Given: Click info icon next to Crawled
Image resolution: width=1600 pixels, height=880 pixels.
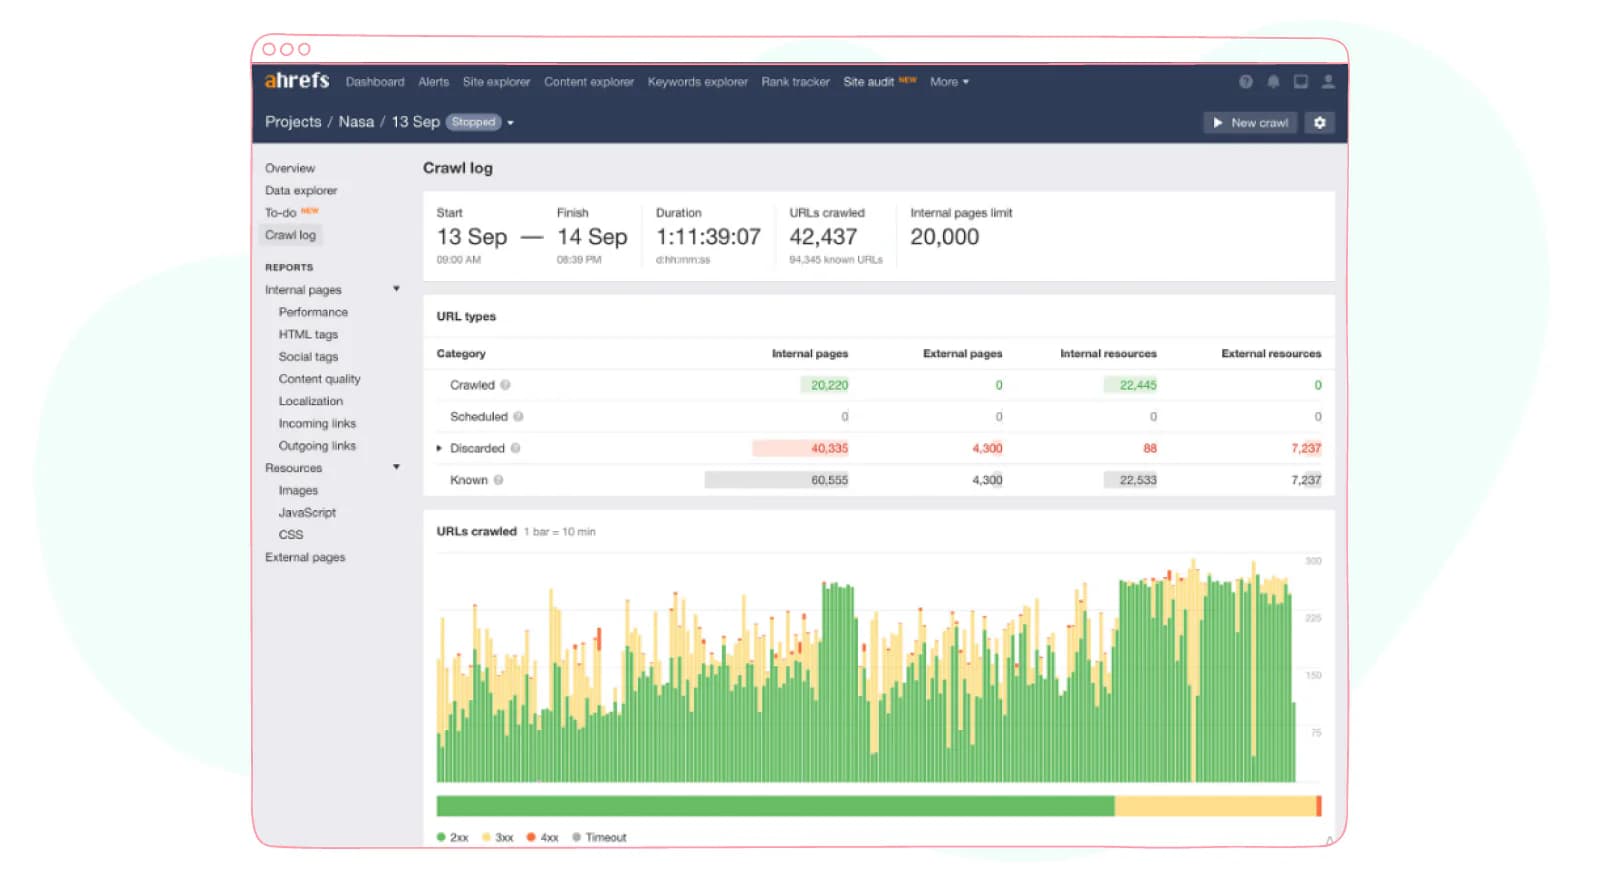Looking at the screenshot, I should tap(506, 385).
